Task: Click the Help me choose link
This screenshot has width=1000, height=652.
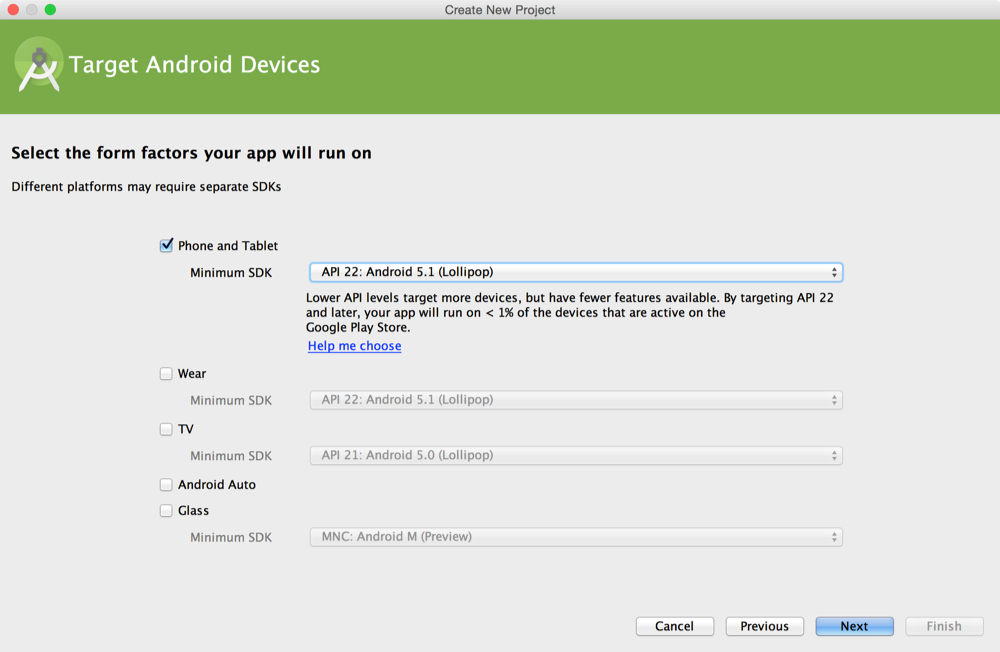Action: 355,346
